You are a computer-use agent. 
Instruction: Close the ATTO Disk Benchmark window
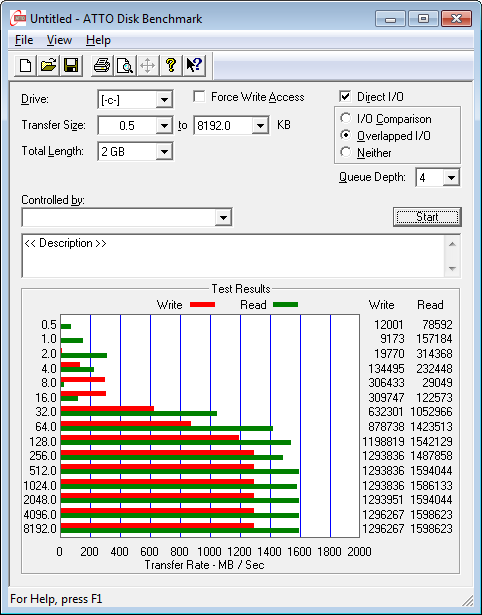tap(456, 19)
